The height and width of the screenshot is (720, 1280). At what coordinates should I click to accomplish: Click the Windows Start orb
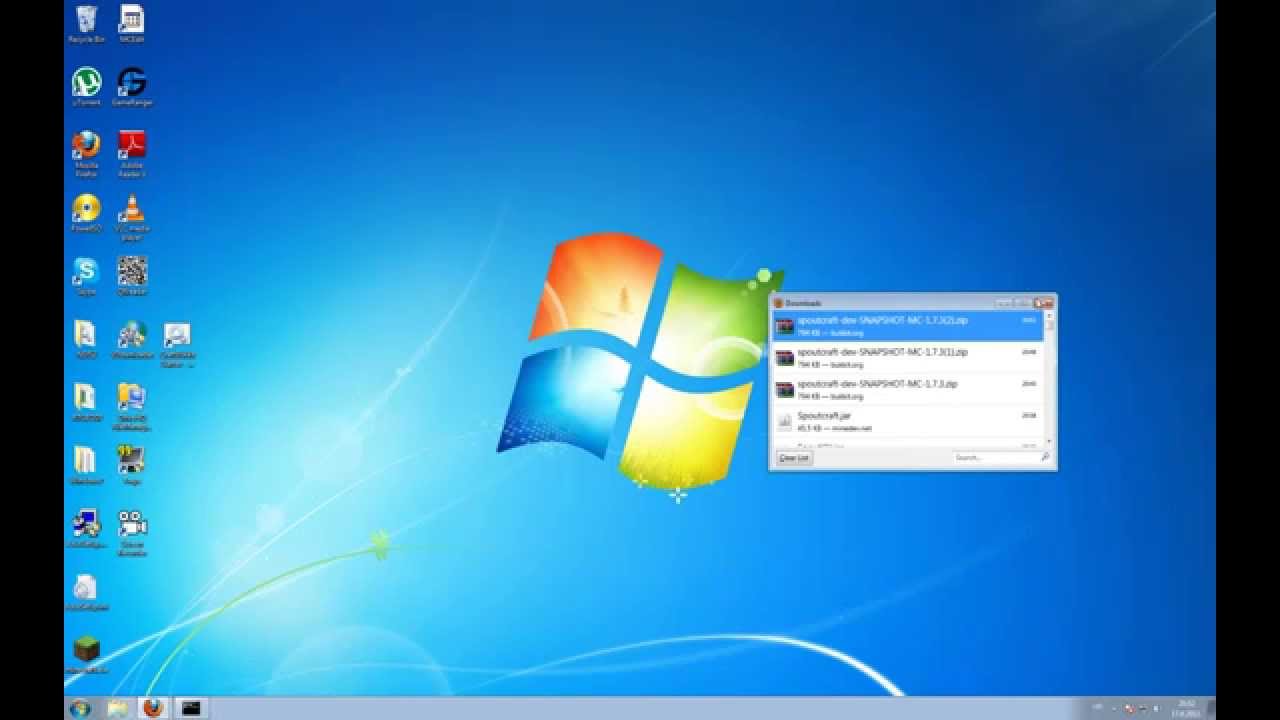[81, 708]
